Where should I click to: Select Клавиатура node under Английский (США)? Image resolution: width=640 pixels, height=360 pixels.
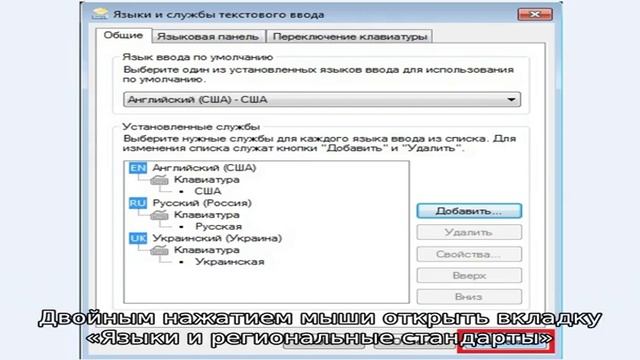click(x=207, y=180)
